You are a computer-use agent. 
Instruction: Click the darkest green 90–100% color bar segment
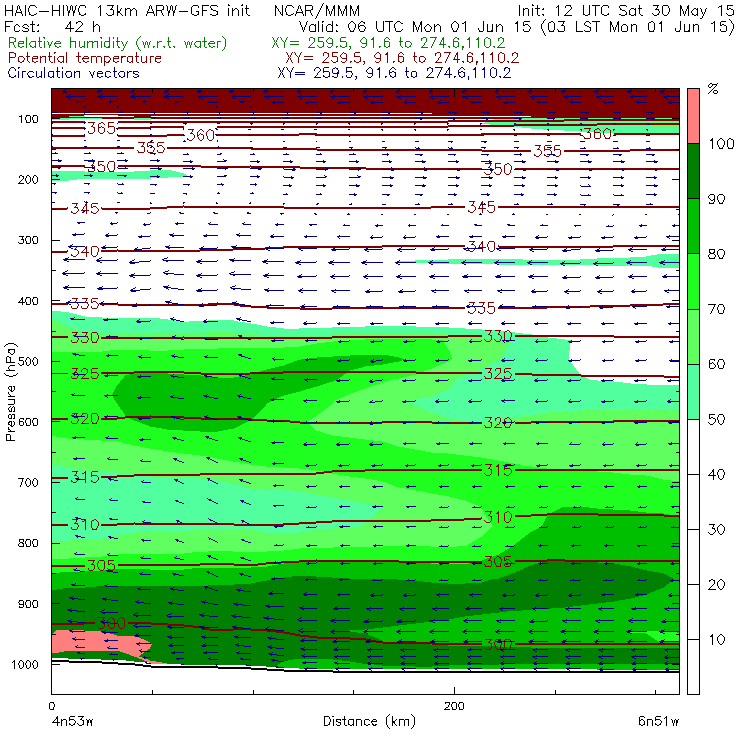(693, 171)
